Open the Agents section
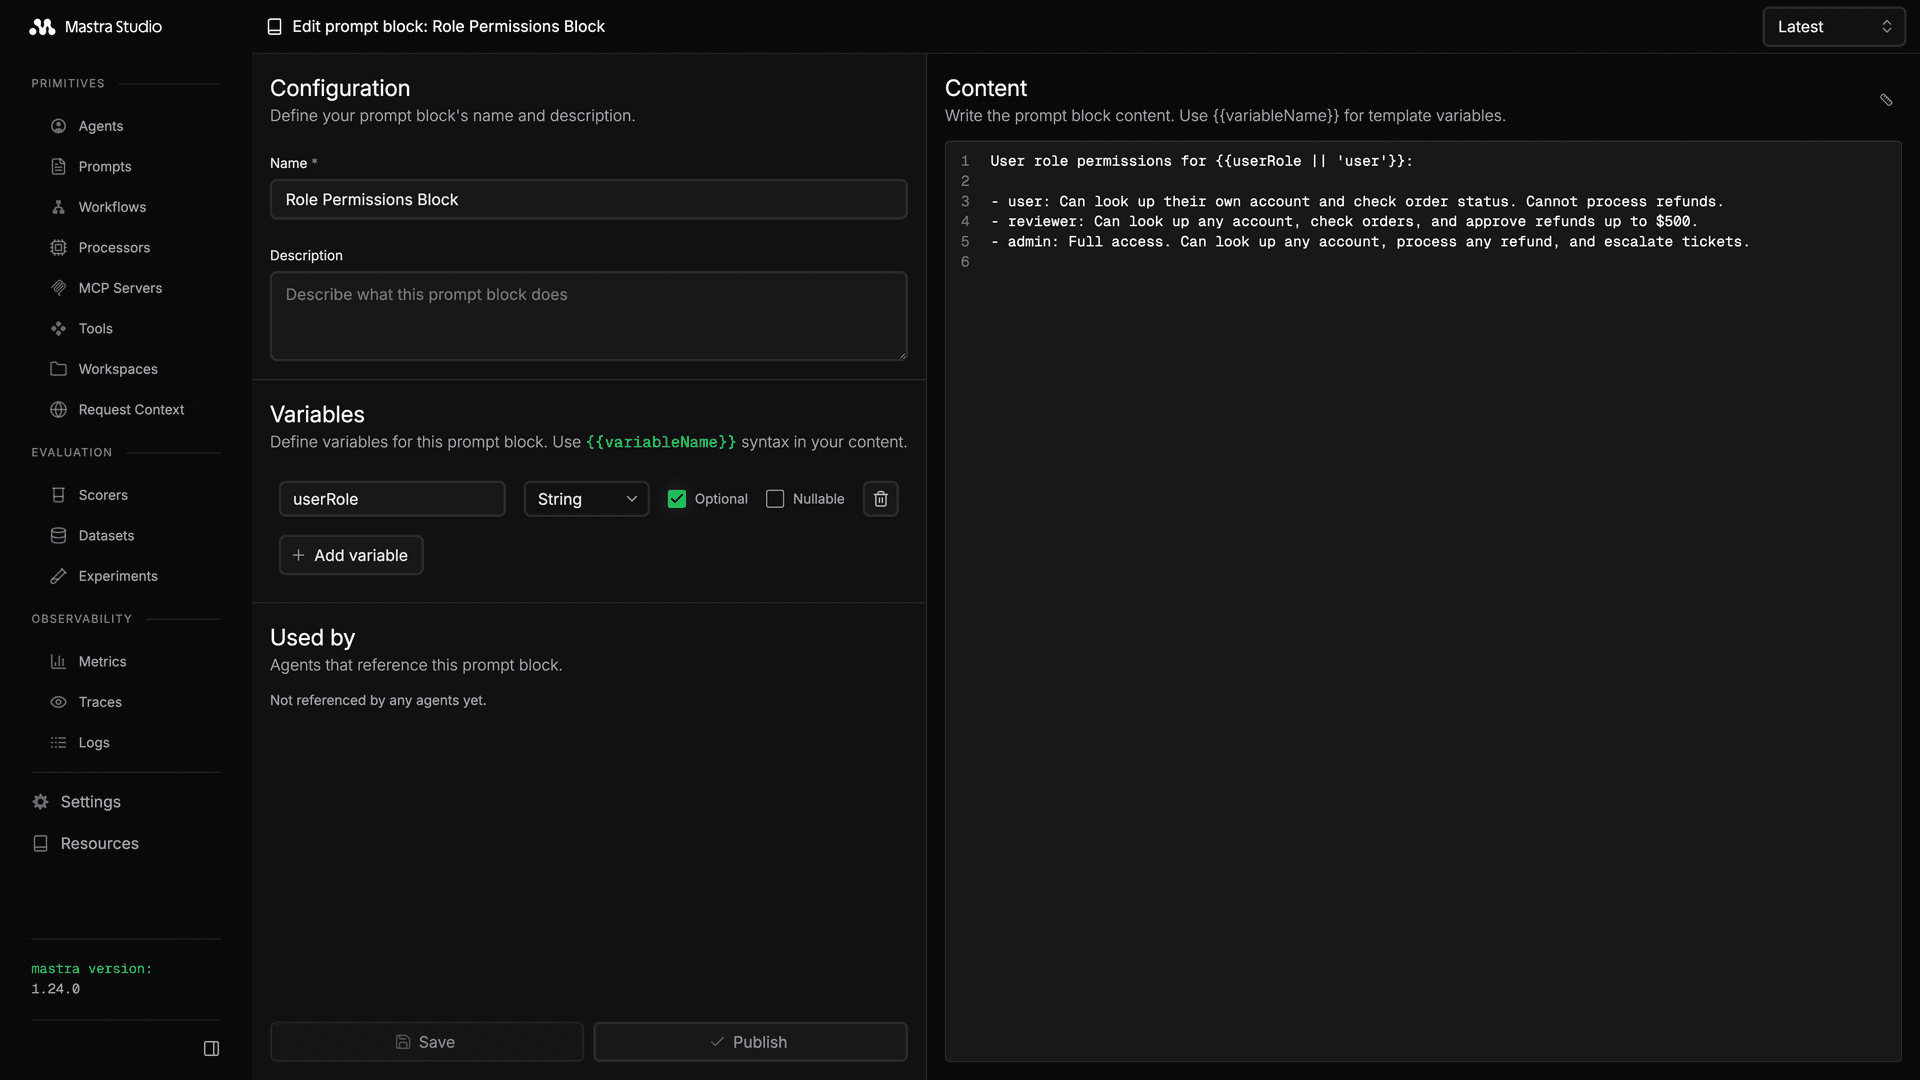The image size is (1920, 1080). (100, 126)
